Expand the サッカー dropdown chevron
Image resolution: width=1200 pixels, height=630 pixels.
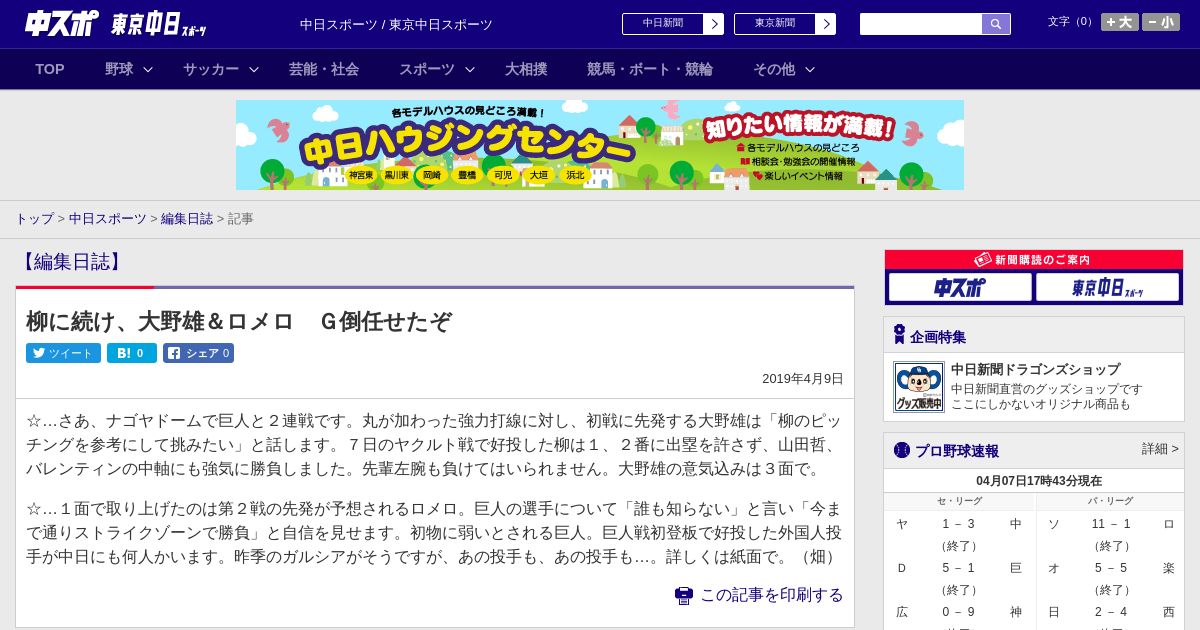(254, 69)
